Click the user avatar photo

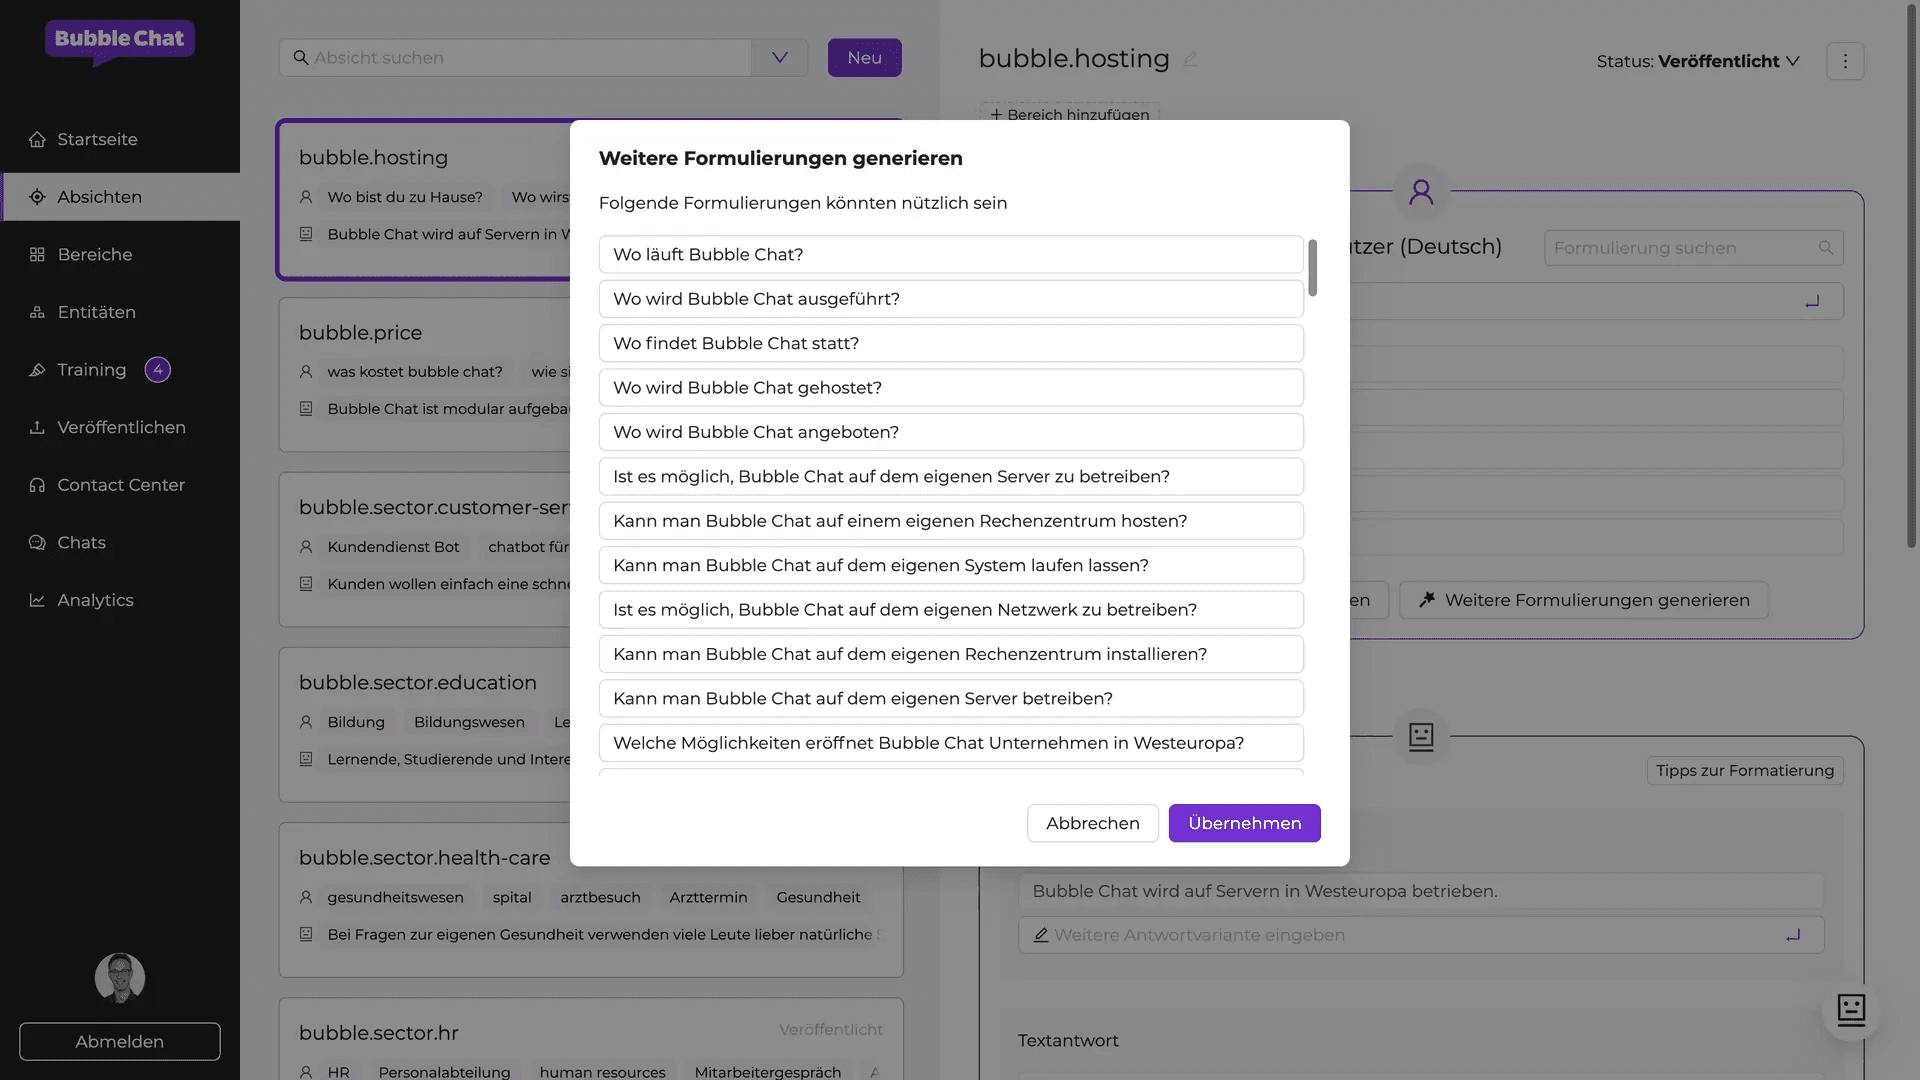(x=120, y=978)
